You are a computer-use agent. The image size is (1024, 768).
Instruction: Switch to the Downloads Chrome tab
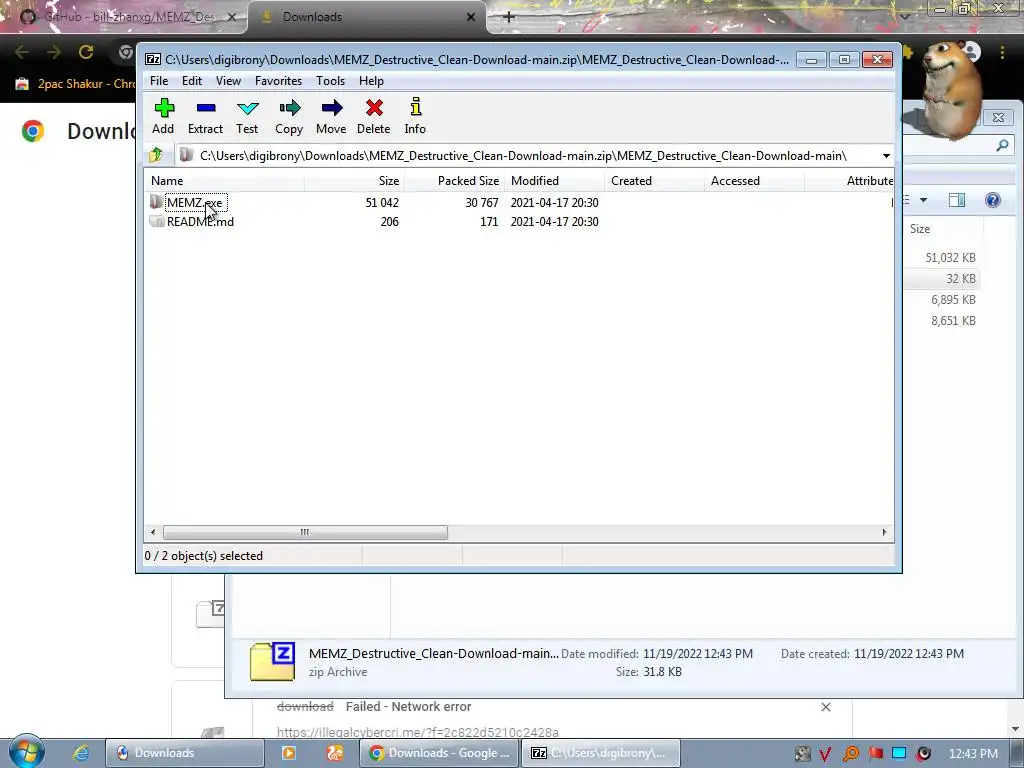pyautogui.click(x=368, y=17)
